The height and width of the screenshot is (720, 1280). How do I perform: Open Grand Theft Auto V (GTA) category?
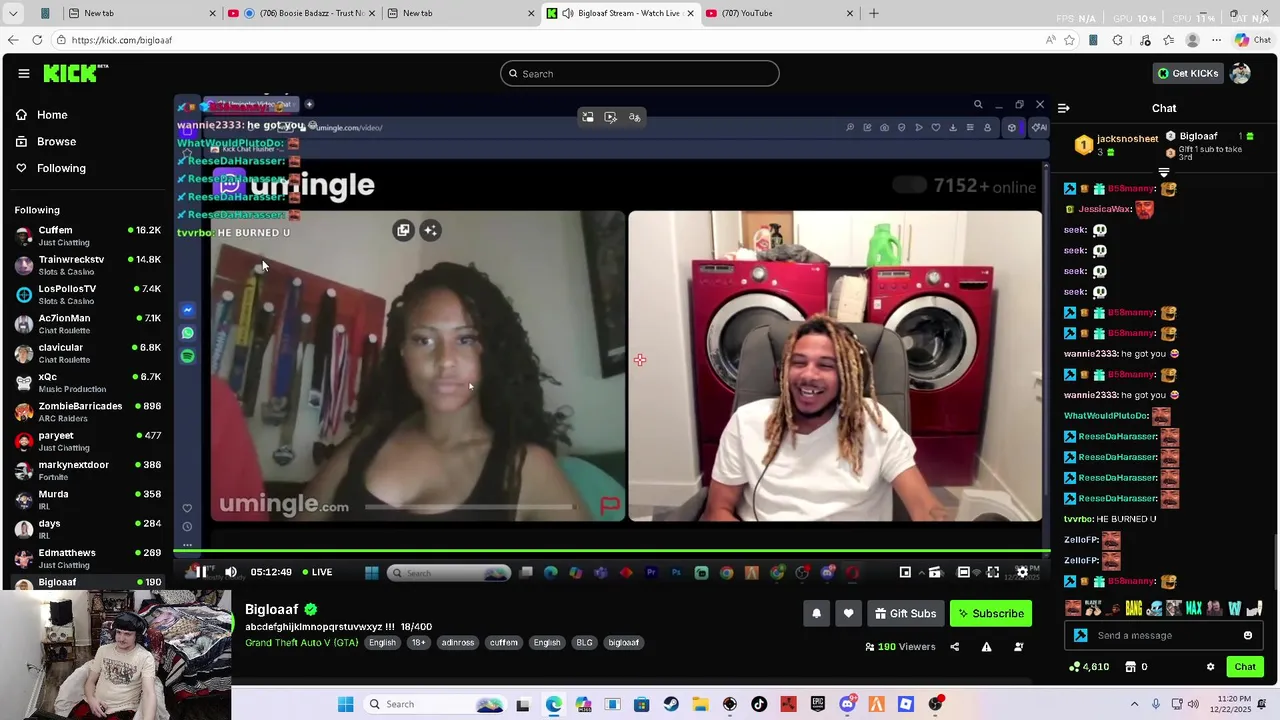coord(301,643)
